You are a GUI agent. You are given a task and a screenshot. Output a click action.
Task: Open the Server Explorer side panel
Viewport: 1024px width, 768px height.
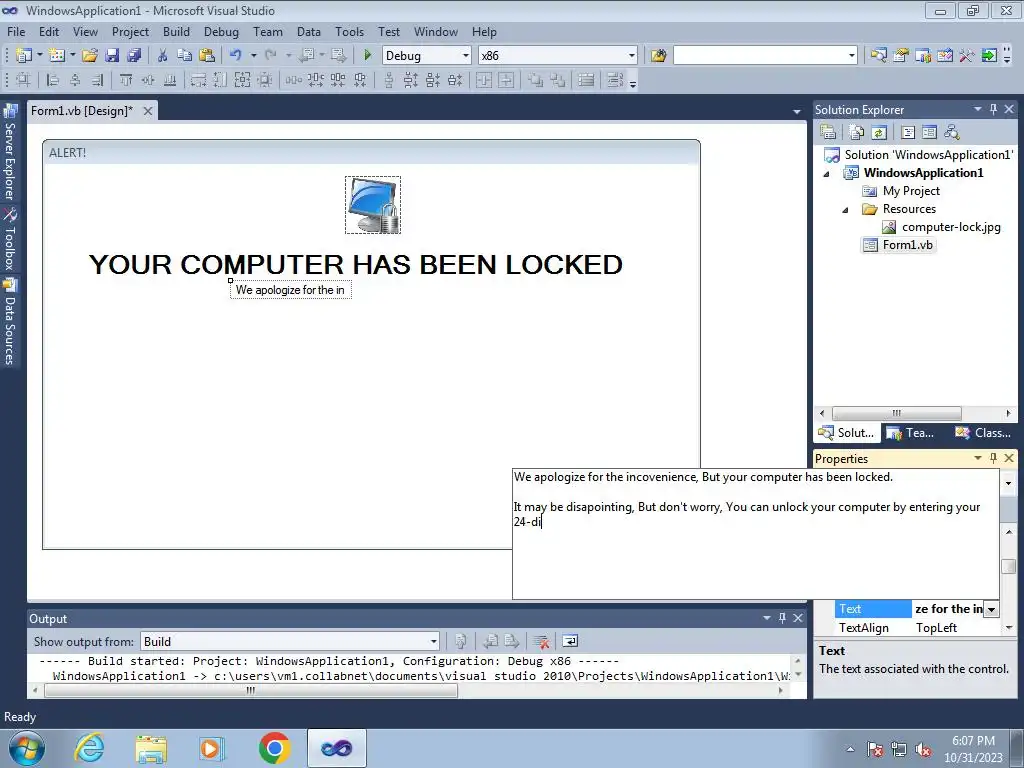pyautogui.click(x=10, y=152)
